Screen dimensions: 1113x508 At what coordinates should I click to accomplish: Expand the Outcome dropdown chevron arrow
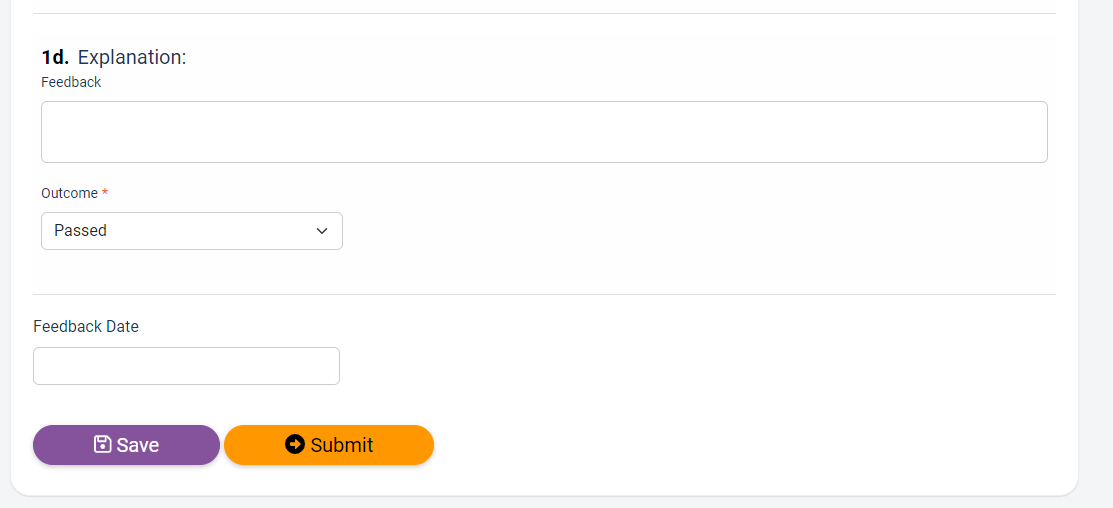click(x=322, y=231)
